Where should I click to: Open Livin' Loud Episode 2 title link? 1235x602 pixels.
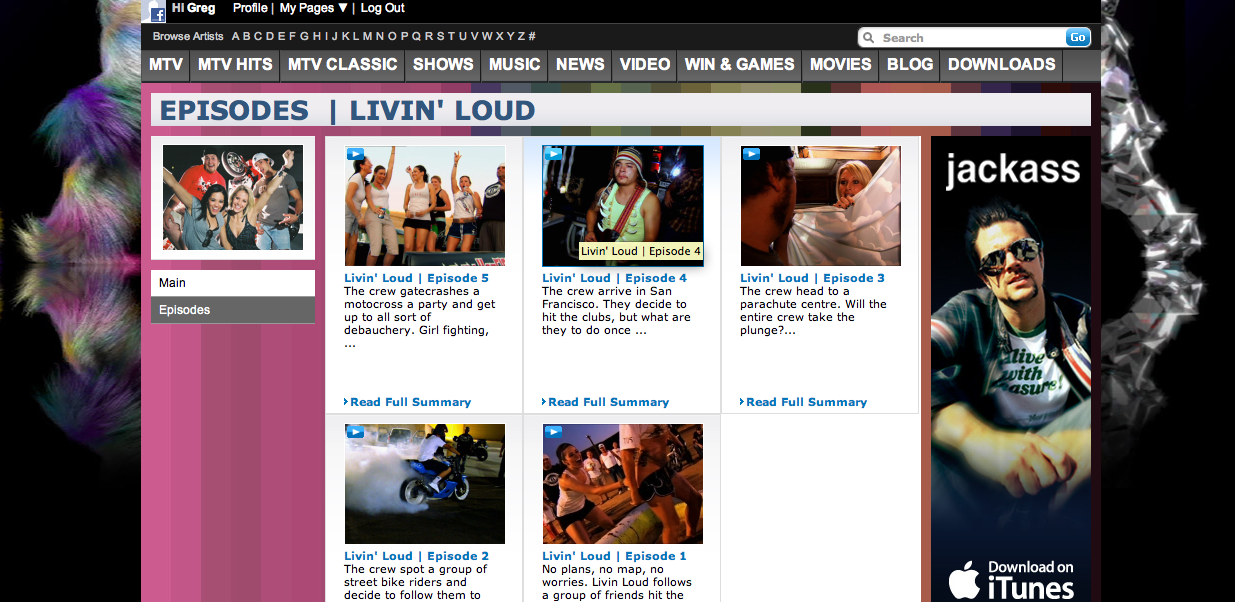click(416, 556)
